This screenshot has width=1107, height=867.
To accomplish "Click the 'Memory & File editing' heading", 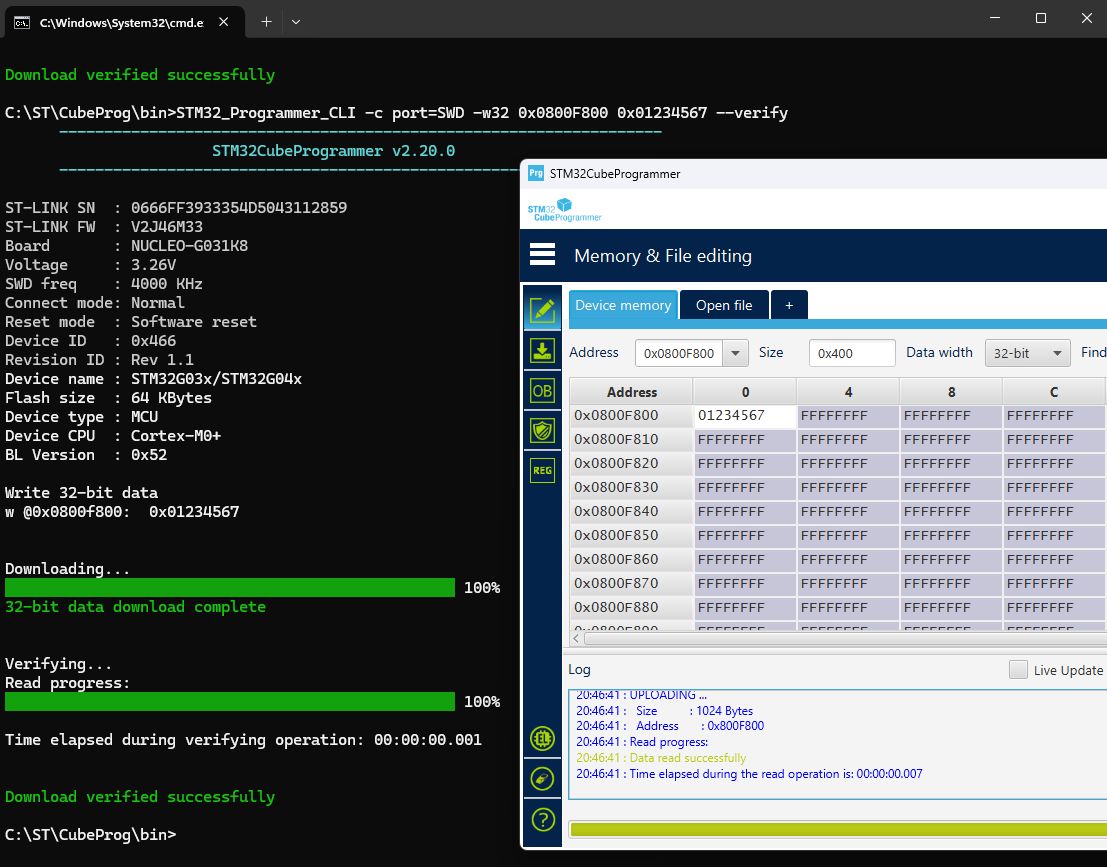I will [663, 256].
